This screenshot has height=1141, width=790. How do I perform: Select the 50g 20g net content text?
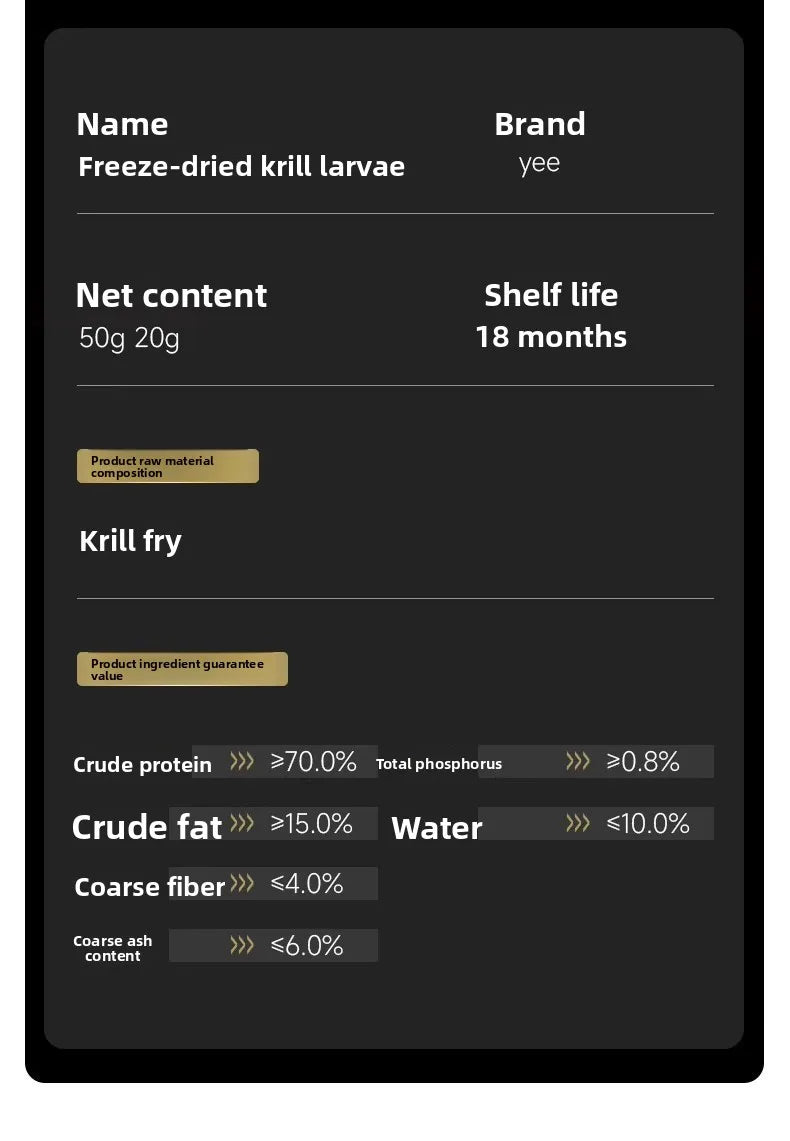(x=129, y=339)
